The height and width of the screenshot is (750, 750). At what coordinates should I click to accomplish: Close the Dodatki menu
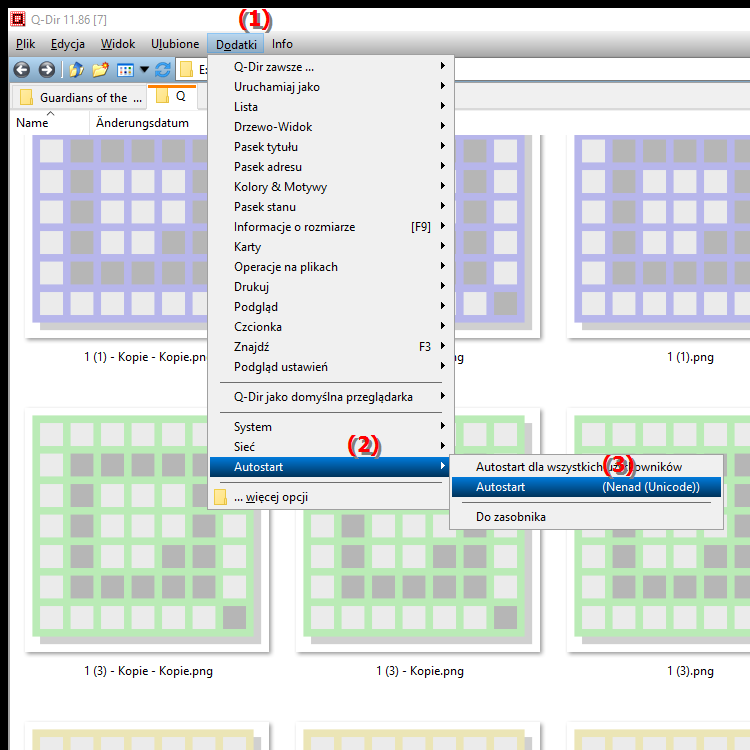point(236,44)
